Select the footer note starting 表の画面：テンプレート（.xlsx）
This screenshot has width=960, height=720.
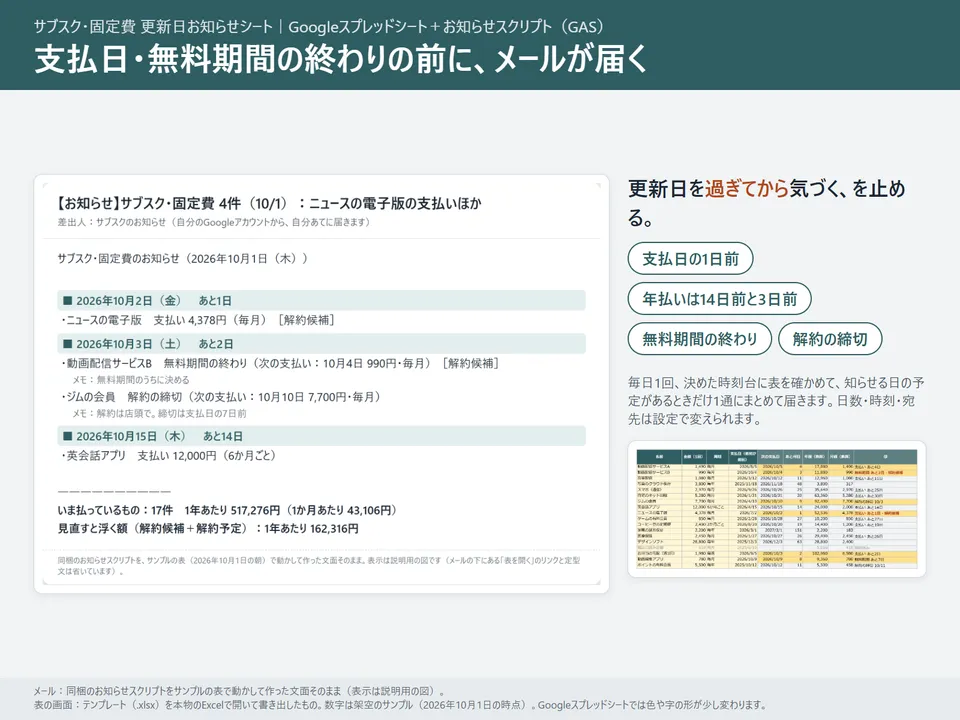coord(400,705)
